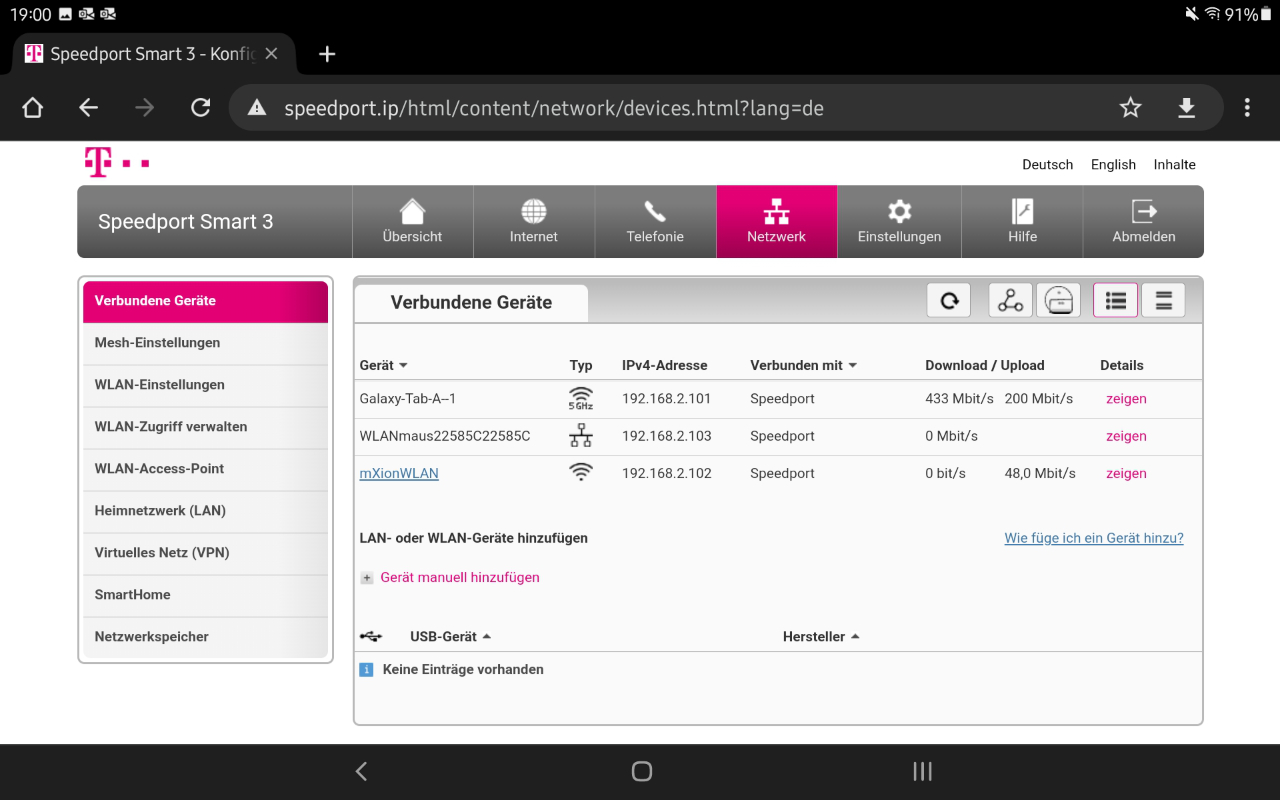Bookmark this page with the star

[x=1130, y=108]
